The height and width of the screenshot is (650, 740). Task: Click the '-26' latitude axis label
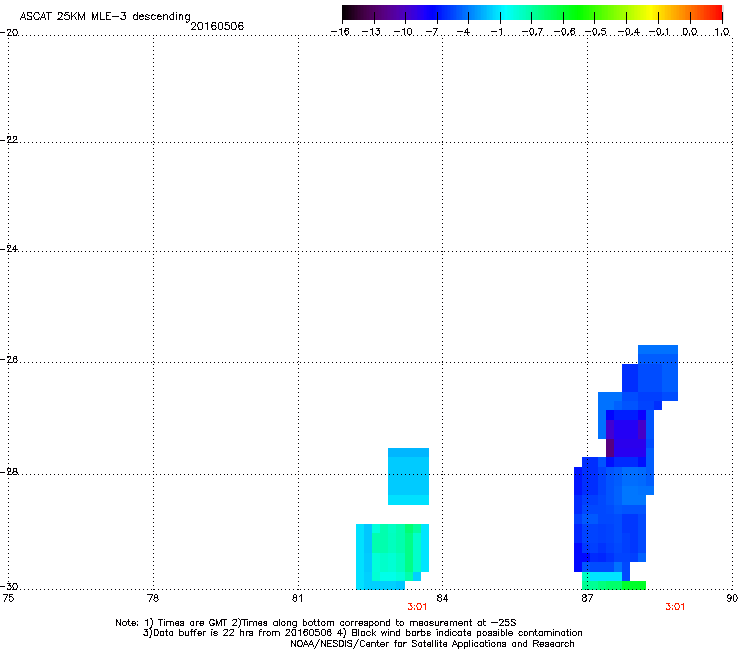9,360
